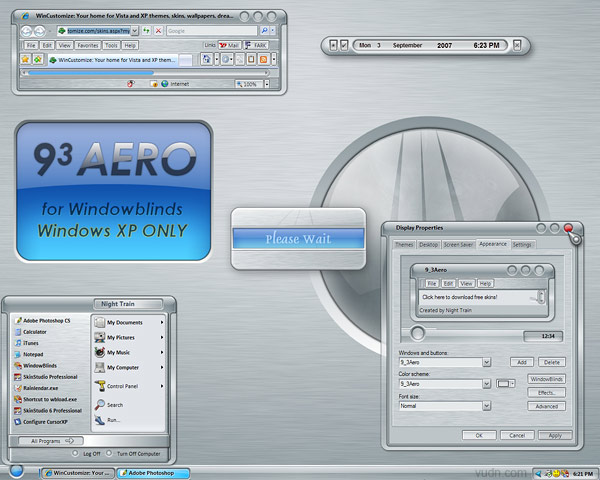
Task: Click the globe Internet zone icon
Action: (x=165, y=84)
